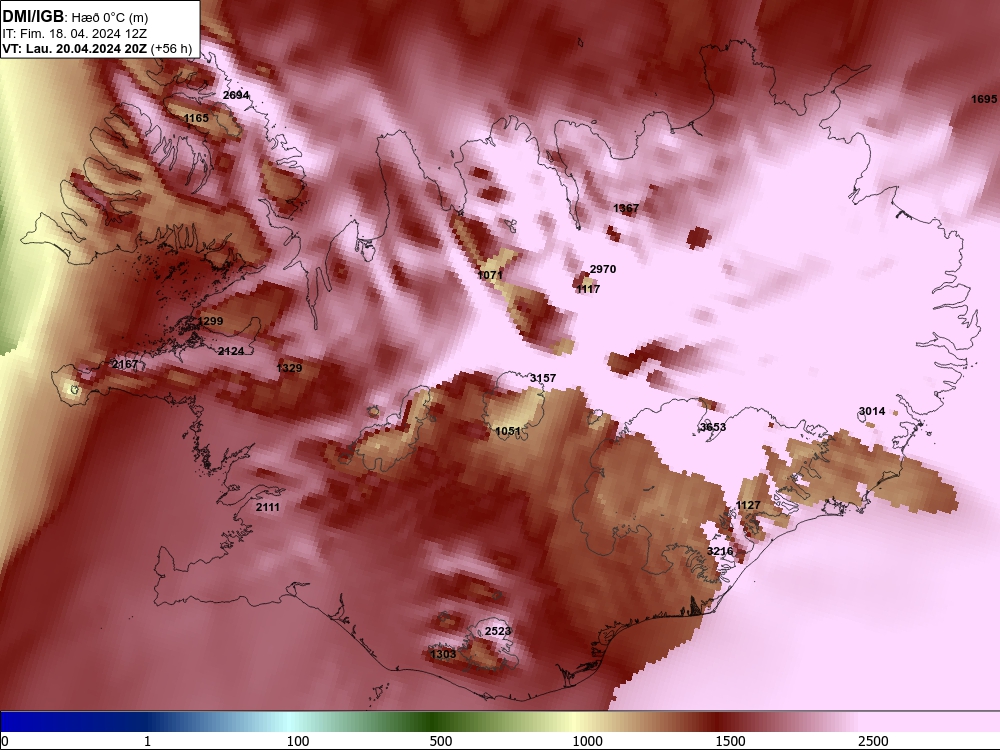This screenshot has width=1000, height=750.
Task: Click the DMI/IGB title label
Action: pos(33,17)
